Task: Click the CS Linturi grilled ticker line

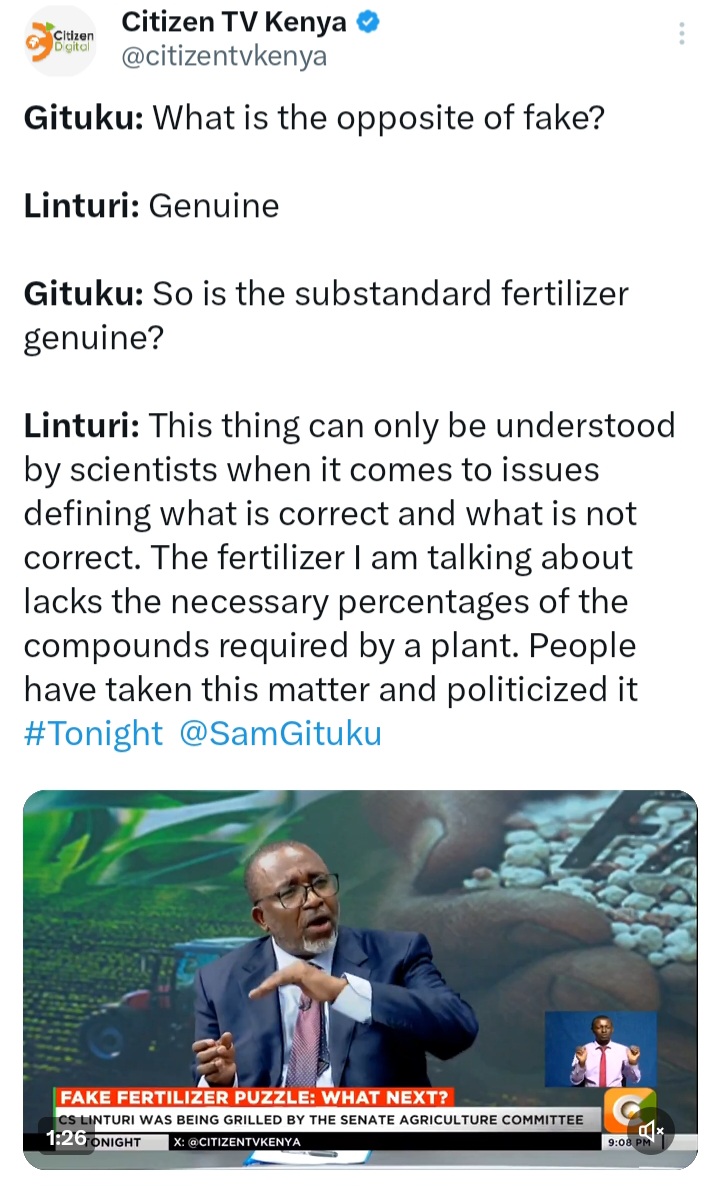Action: pyautogui.click(x=321, y=1119)
